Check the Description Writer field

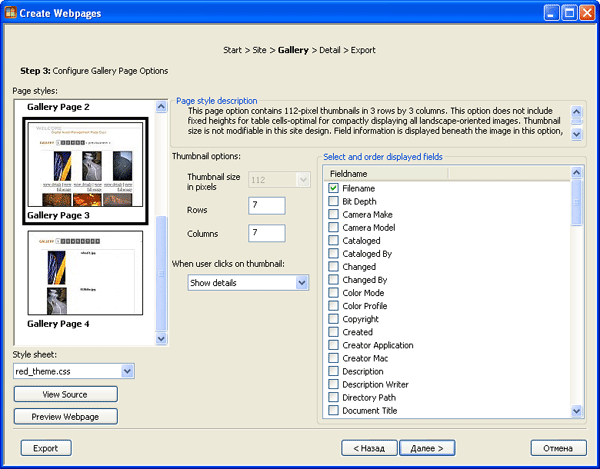(x=333, y=384)
